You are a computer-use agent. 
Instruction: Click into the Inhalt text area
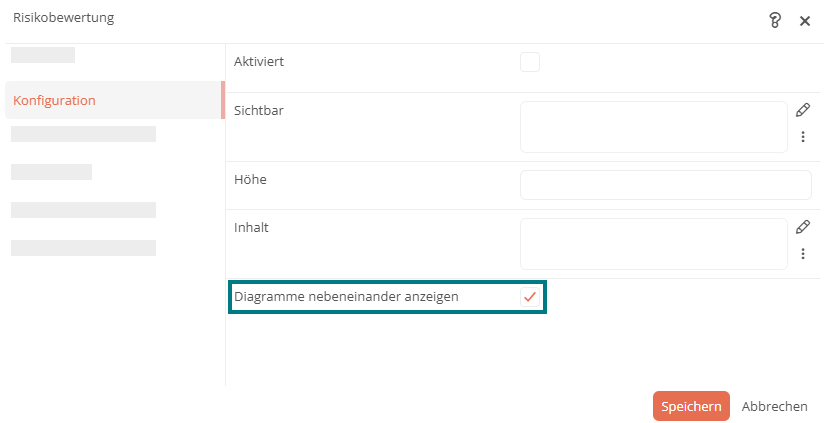(654, 244)
